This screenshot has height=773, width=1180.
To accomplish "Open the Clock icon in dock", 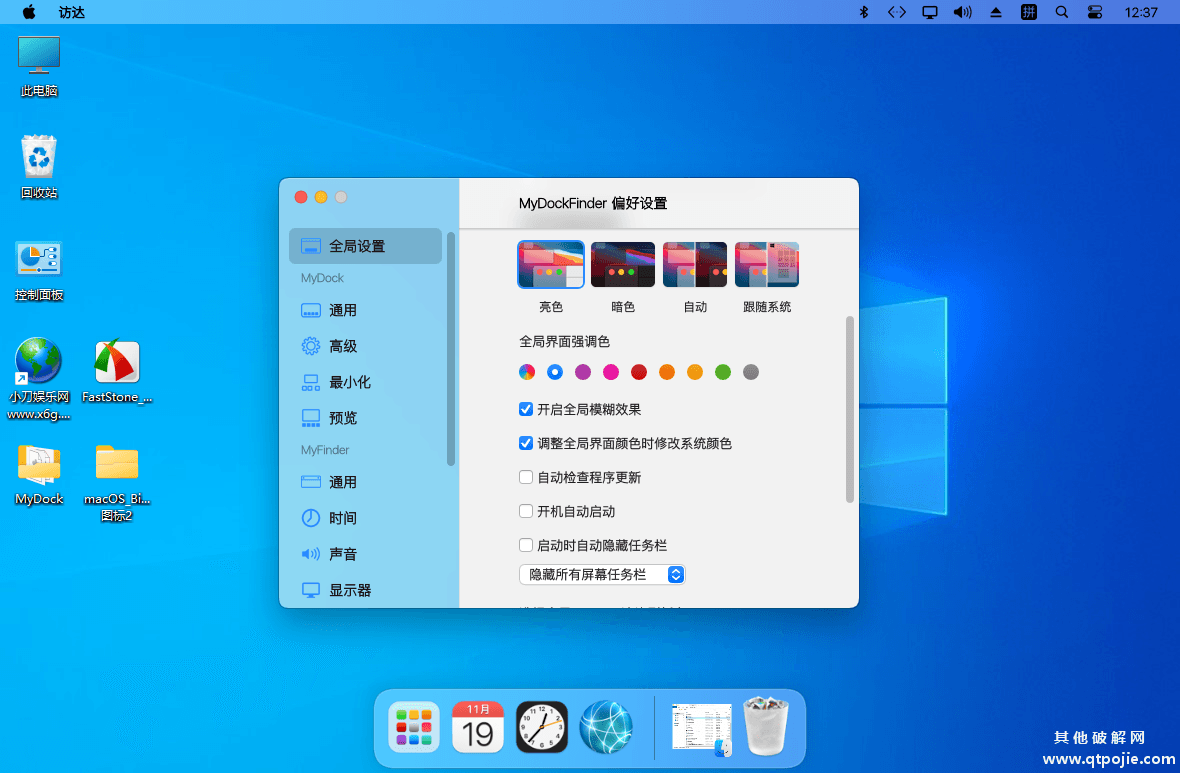I will [x=542, y=727].
